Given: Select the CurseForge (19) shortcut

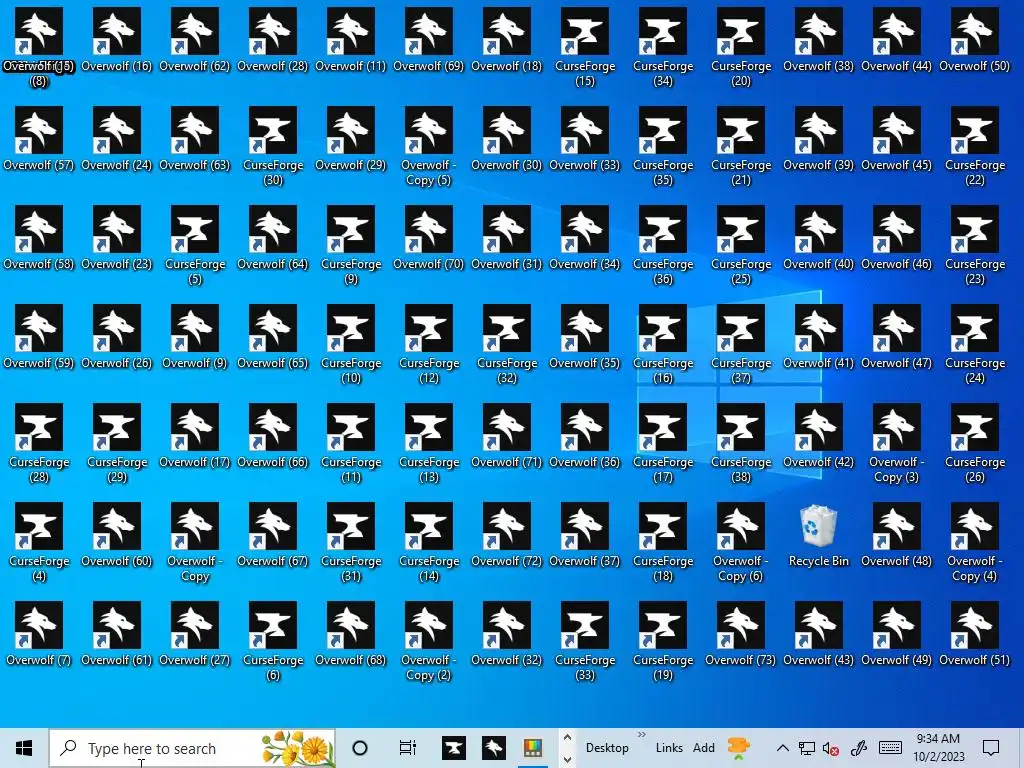Looking at the screenshot, I should tap(663, 641).
